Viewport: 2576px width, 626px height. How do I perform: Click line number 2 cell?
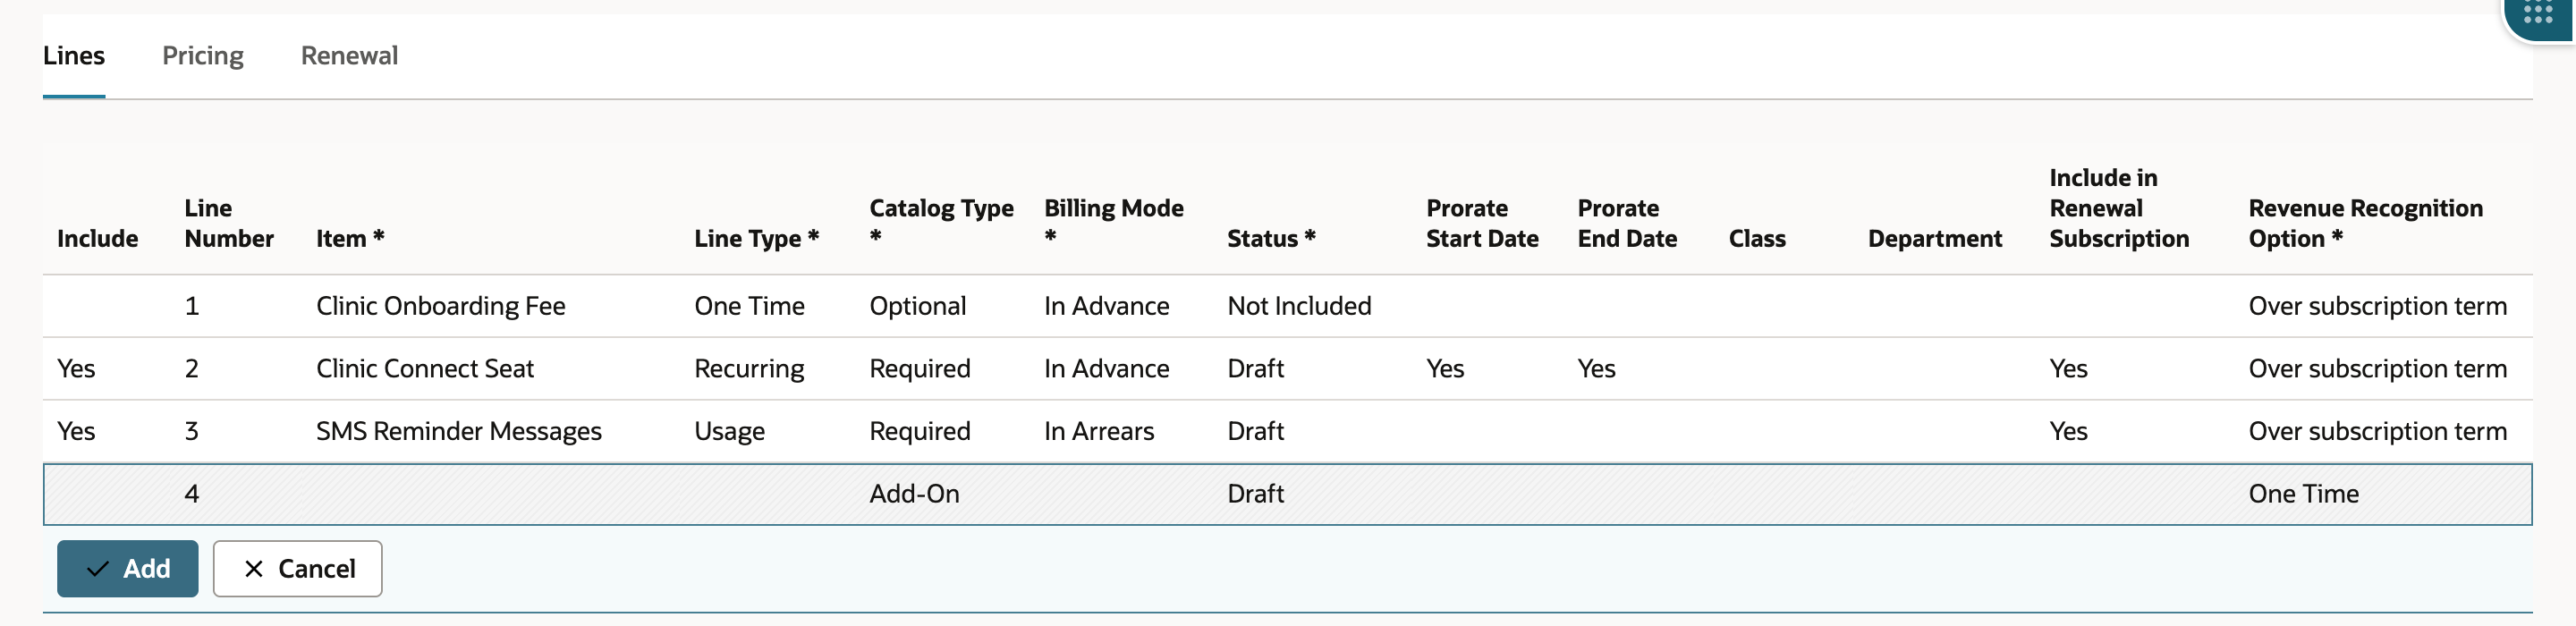(x=191, y=369)
